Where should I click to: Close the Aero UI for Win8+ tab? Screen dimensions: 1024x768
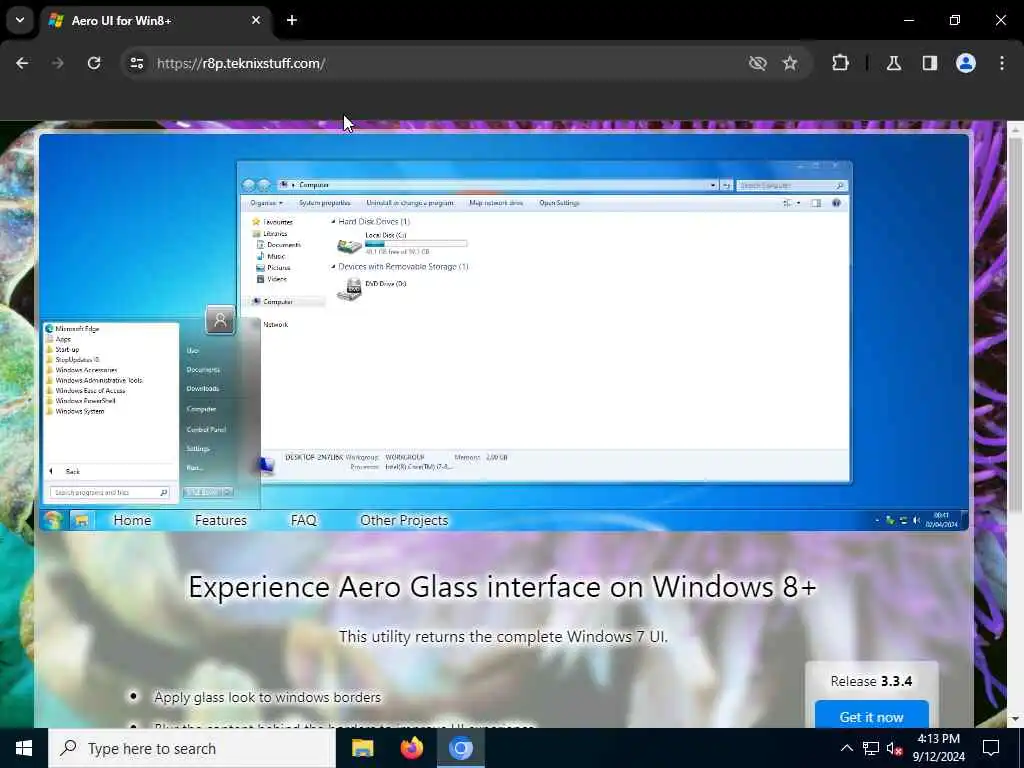click(x=256, y=20)
